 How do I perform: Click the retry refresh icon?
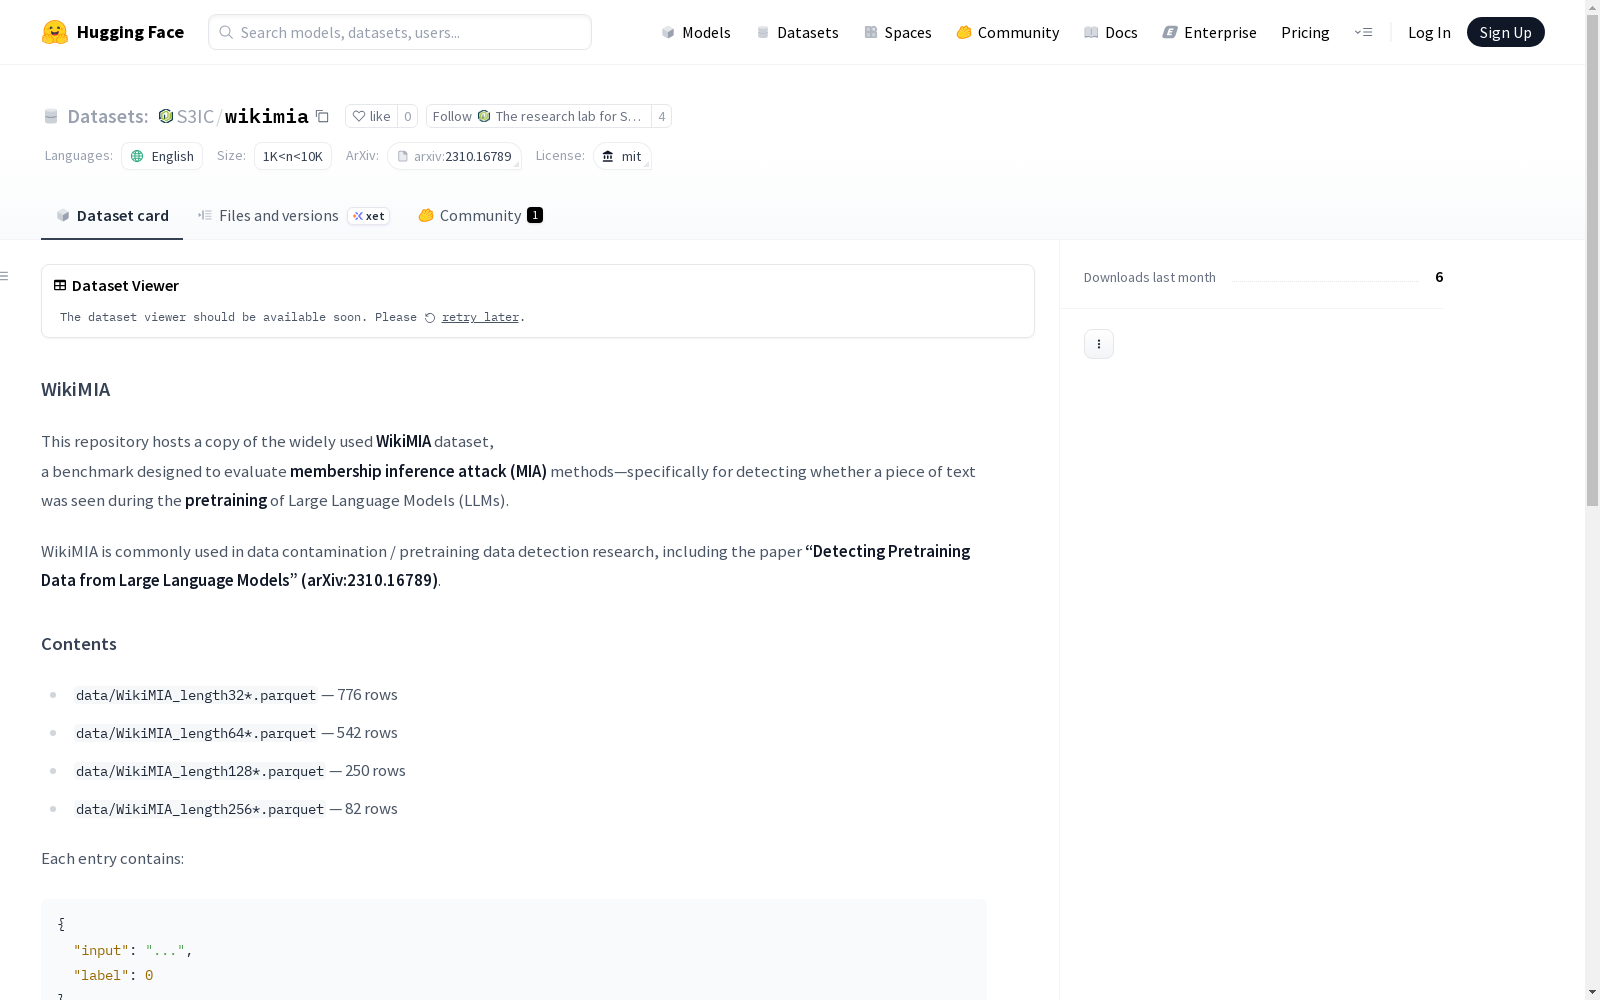pyautogui.click(x=430, y=318)
